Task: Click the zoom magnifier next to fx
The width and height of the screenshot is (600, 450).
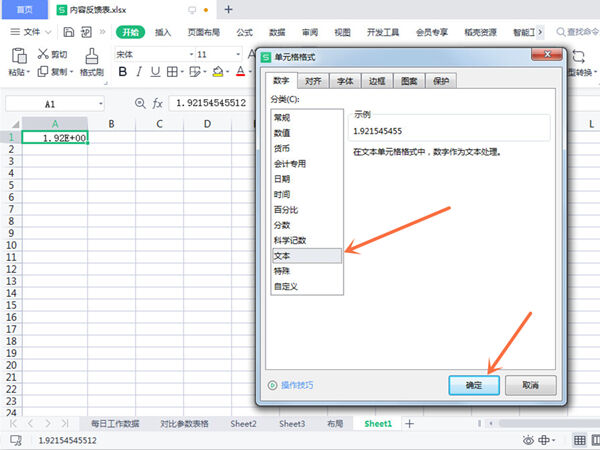Action: (x=140, y=103)
